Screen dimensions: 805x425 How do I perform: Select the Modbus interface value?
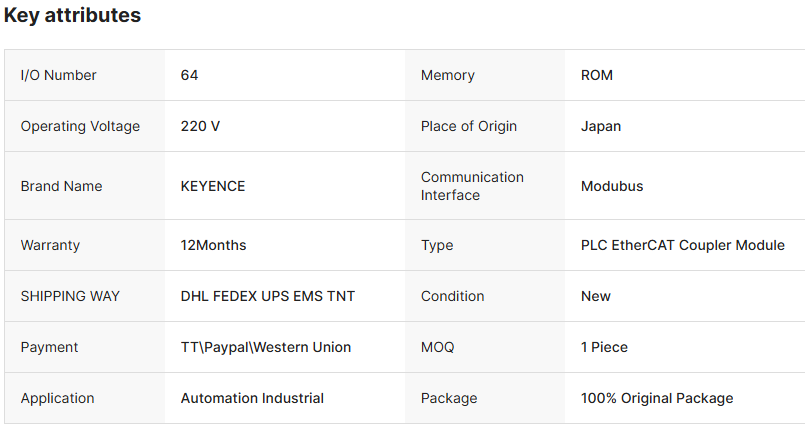[x=612, y=186]
